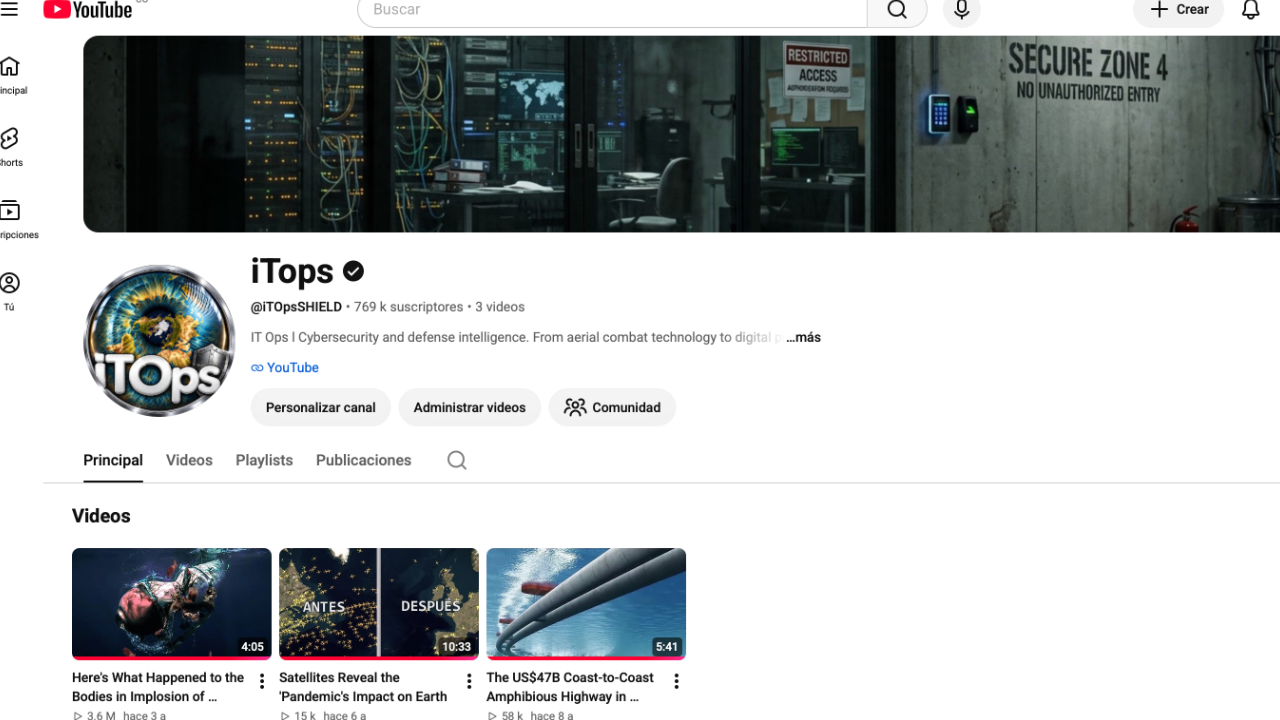
Task: Open the Playlists tab
Action: coord(264,460)
